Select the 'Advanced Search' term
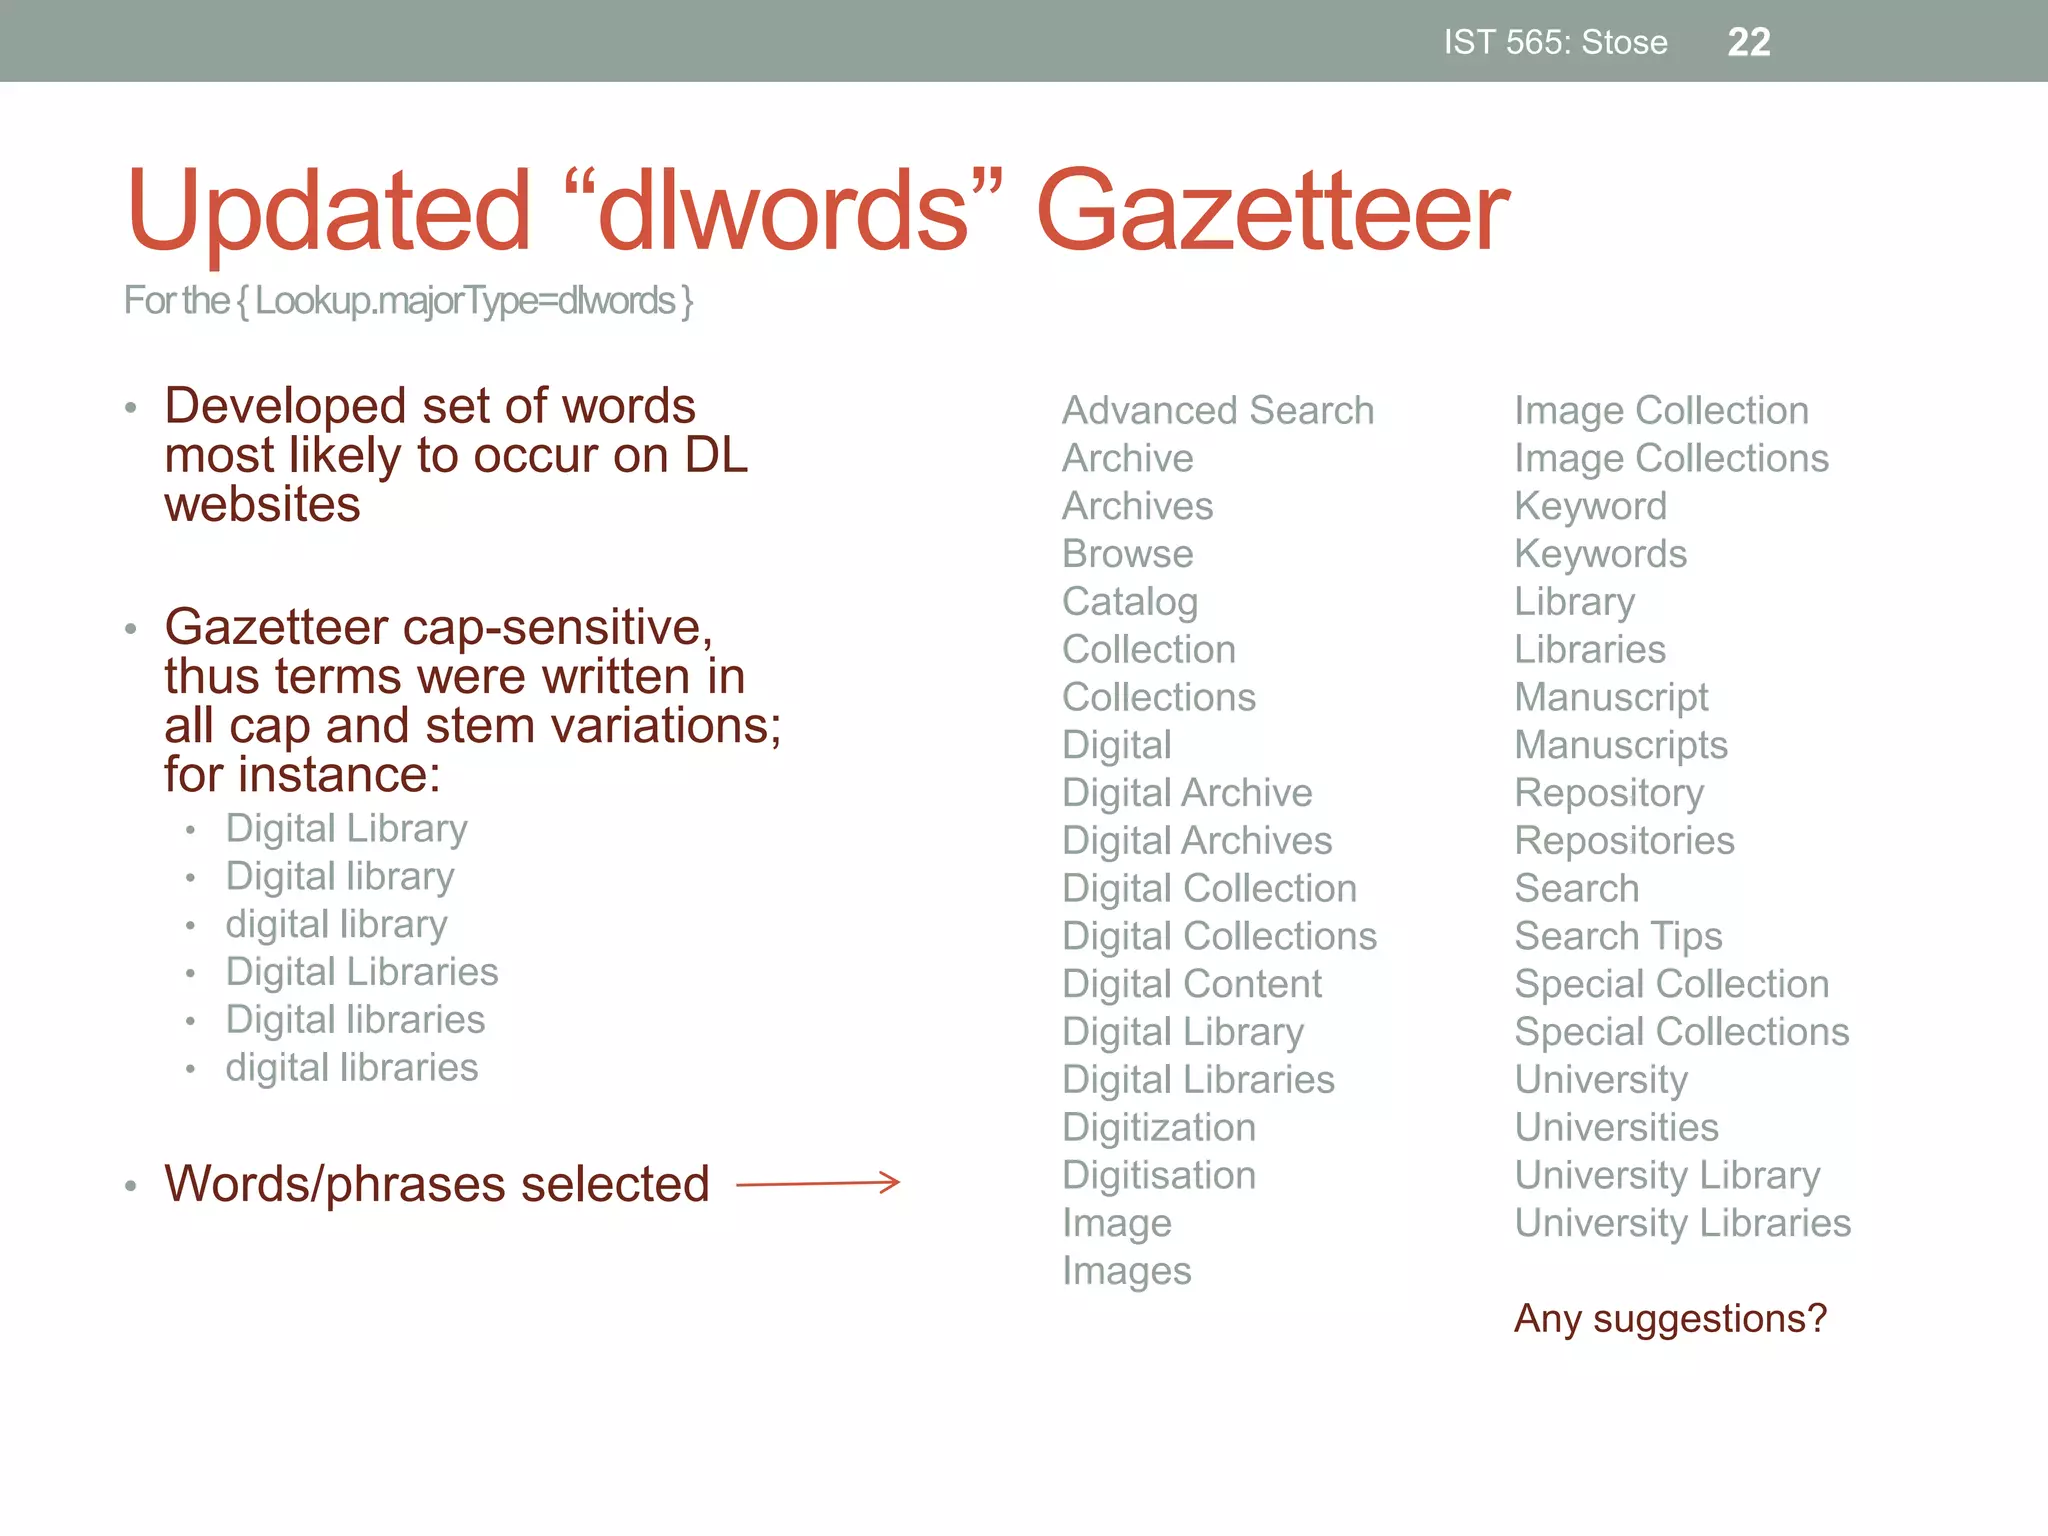Screen dimensions: 2048x1536 coord(1217,410)
